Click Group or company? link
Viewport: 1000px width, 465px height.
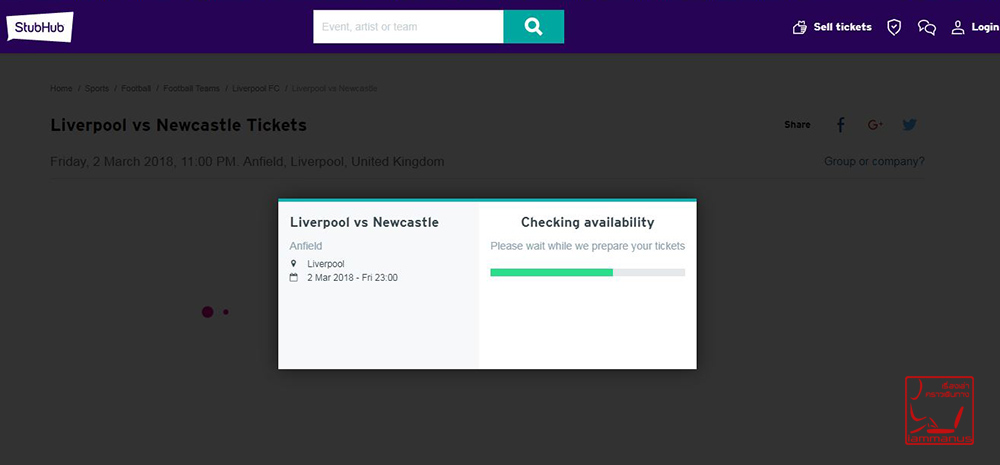pos(874,161)
